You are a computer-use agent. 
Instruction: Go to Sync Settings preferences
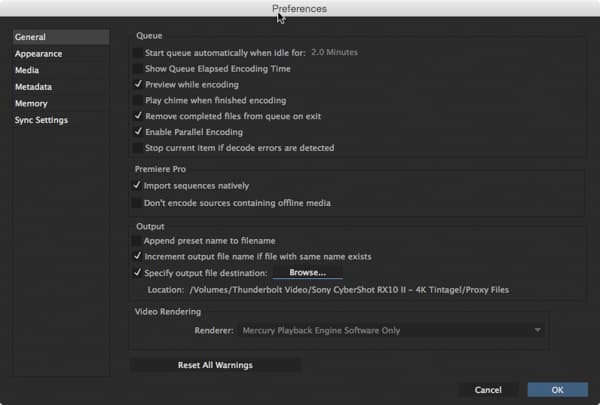click(41, 120)
